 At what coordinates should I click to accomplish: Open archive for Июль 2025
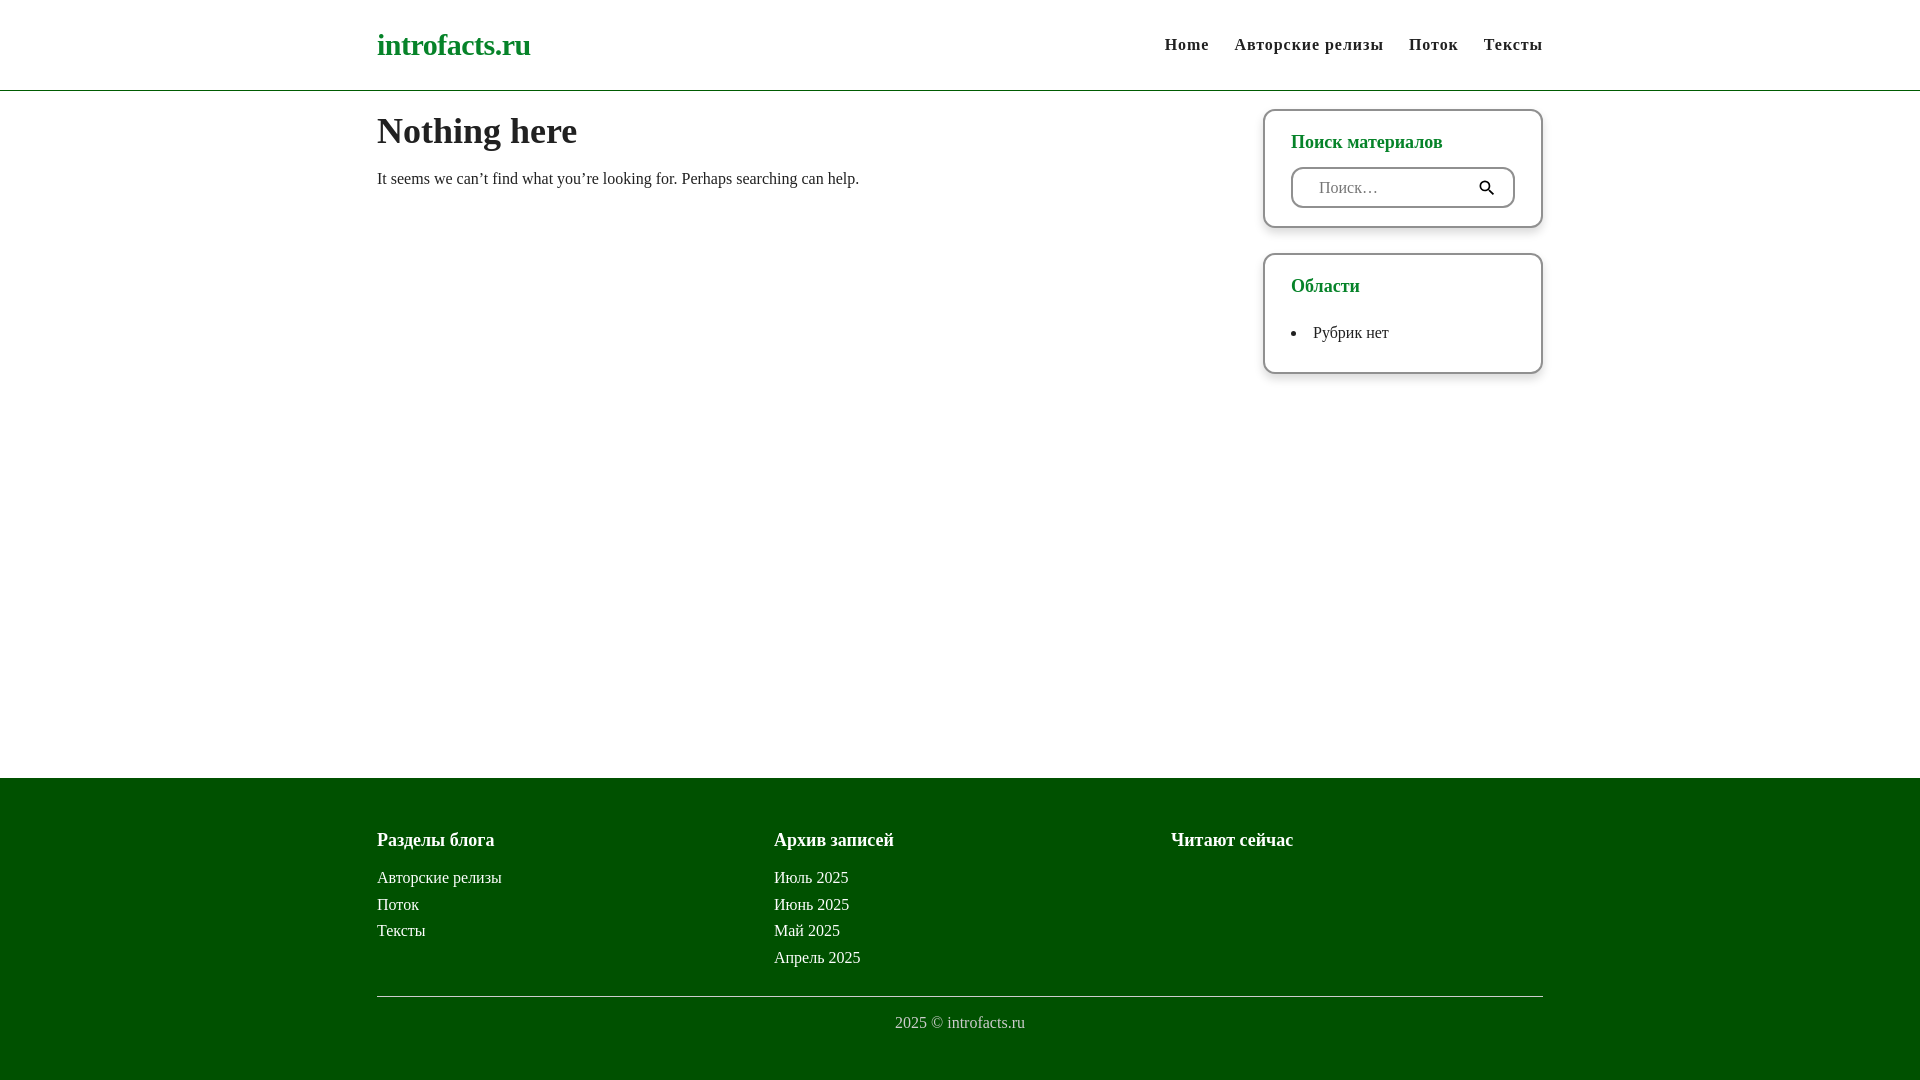pyautogui.click(x=811, y=878)
